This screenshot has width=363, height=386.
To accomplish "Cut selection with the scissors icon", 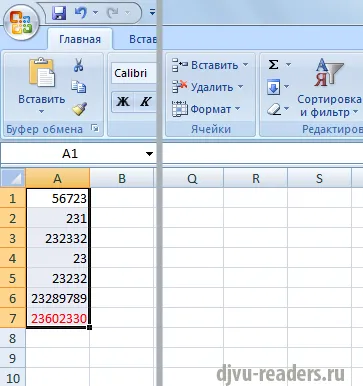I will pos(78,65).
